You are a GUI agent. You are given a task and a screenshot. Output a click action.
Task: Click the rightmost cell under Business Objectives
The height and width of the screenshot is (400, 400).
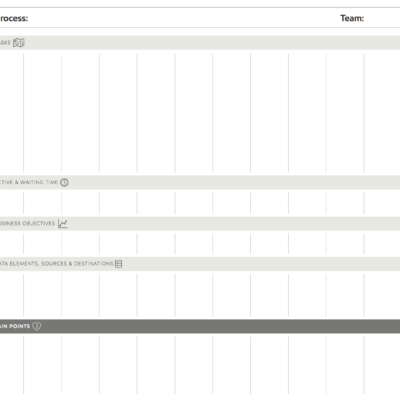382,243
